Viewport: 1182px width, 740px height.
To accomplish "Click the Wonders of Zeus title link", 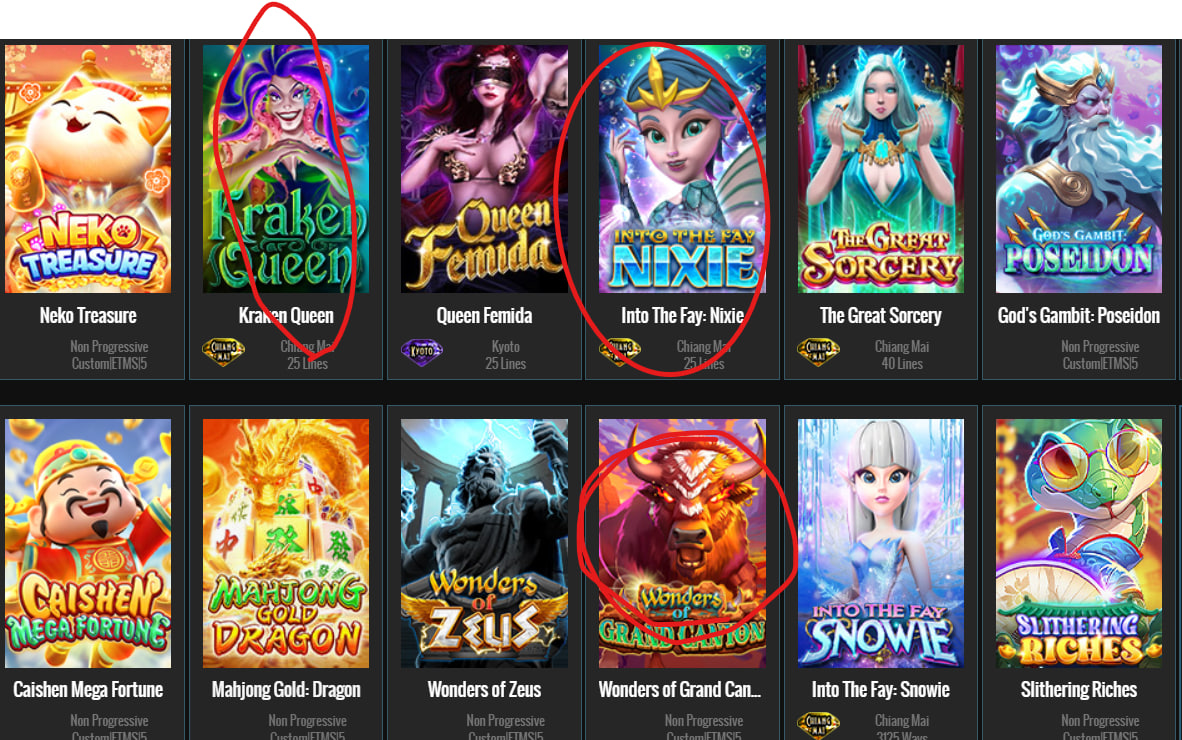I will pyautogui.click(x=484, y=690).
